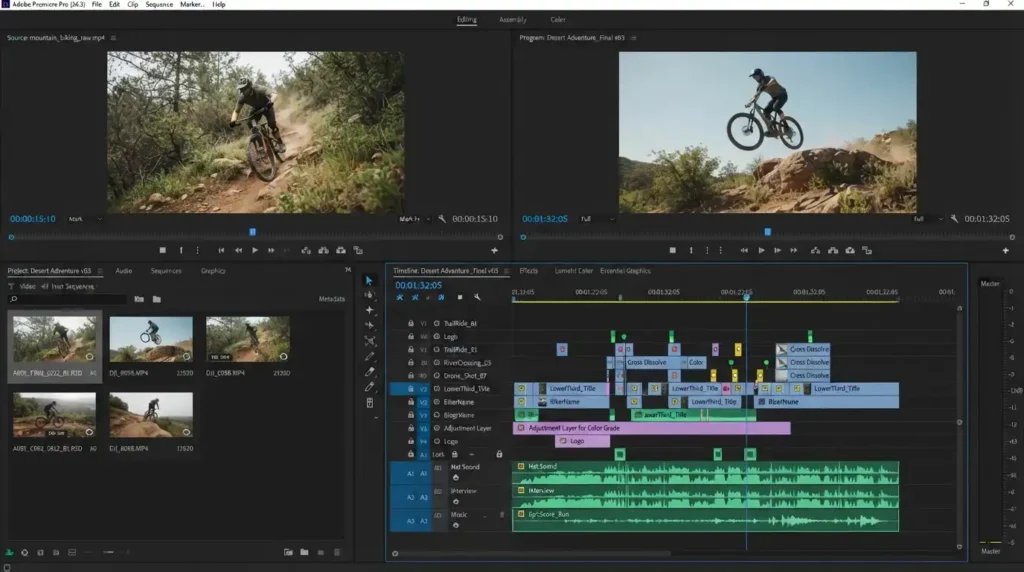This screenshot has height=572, width=1024.
Task: Click the Extract icon in Program monitor
Action: tap(833, 250)
